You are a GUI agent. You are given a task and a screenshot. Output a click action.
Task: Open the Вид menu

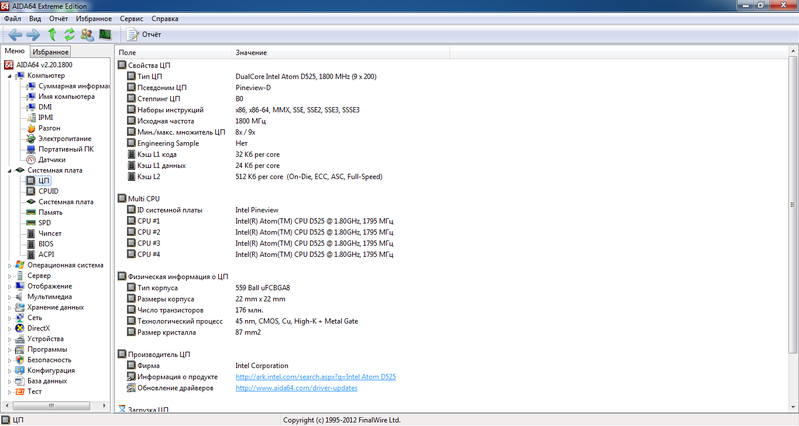click(35, 18)
